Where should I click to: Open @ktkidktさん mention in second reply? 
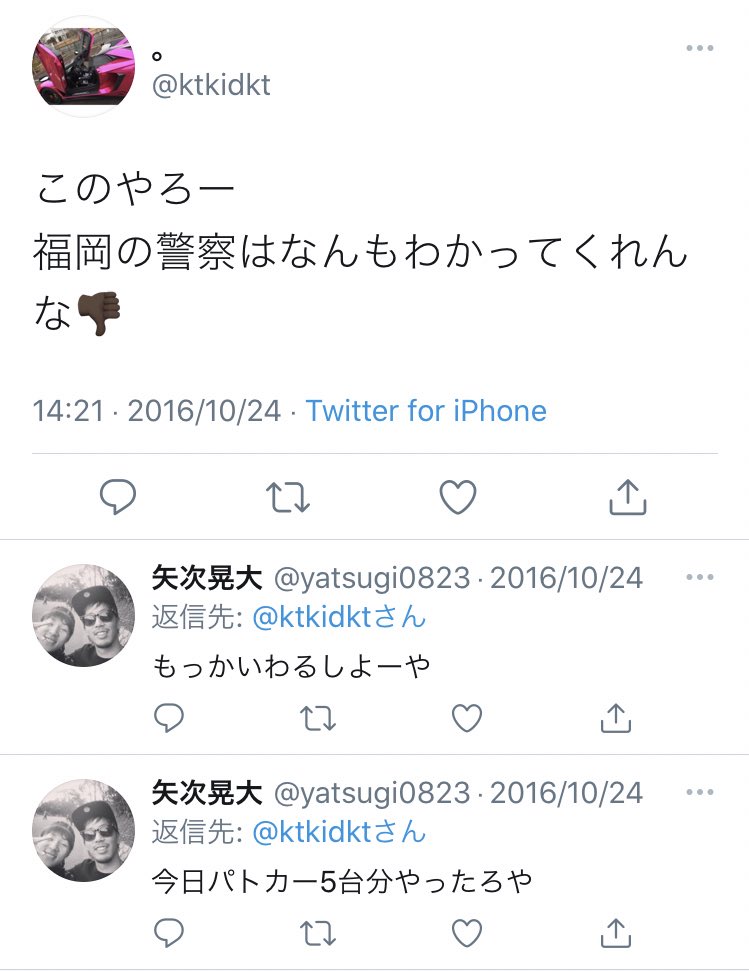pyautogui.click(x=339, y=832)
